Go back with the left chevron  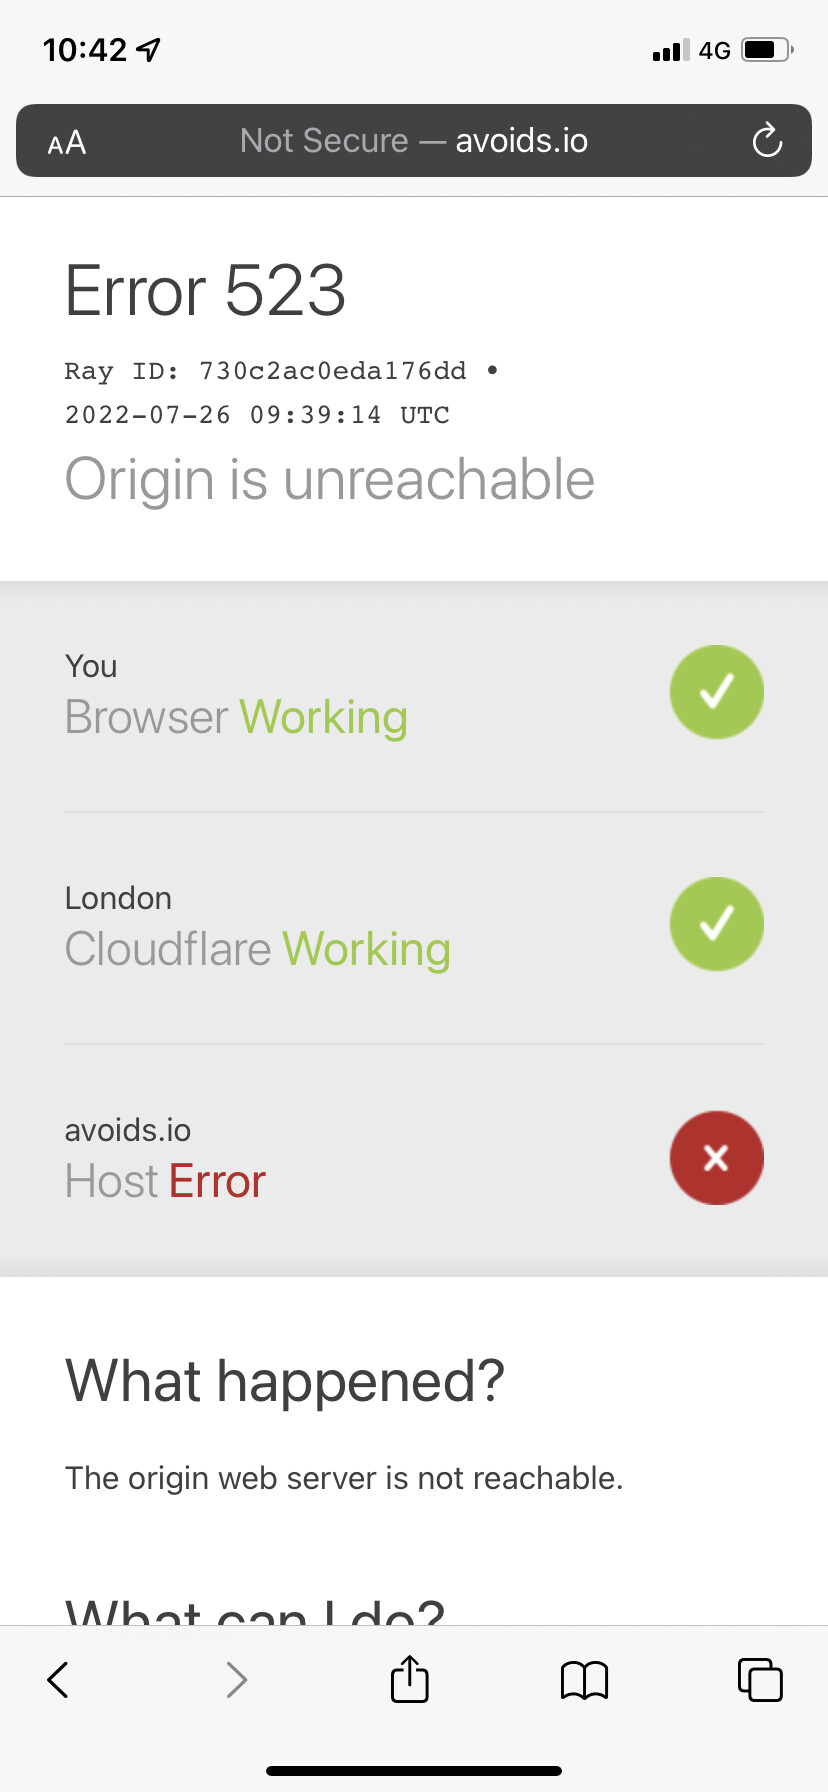click(x=58, y=1679)
